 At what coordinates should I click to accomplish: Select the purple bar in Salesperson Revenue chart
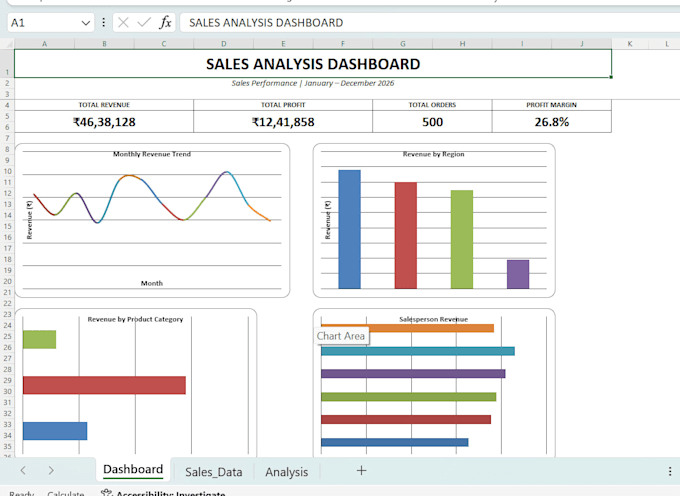pos(413,374)
